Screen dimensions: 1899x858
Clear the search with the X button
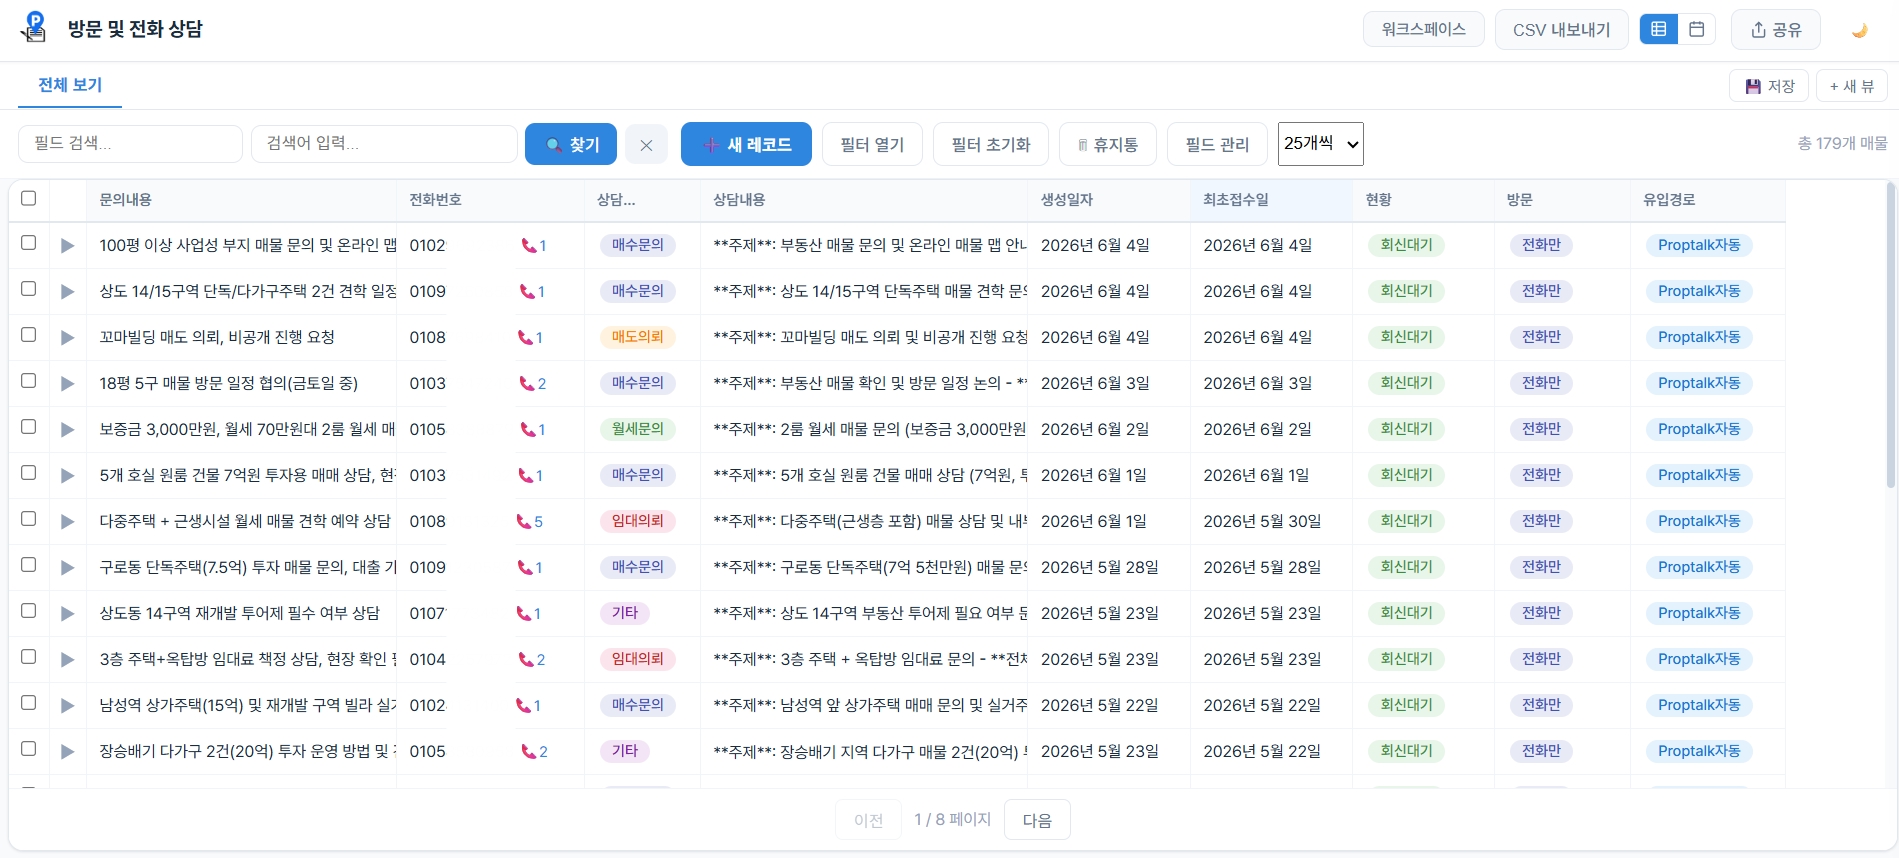point(646,145)
